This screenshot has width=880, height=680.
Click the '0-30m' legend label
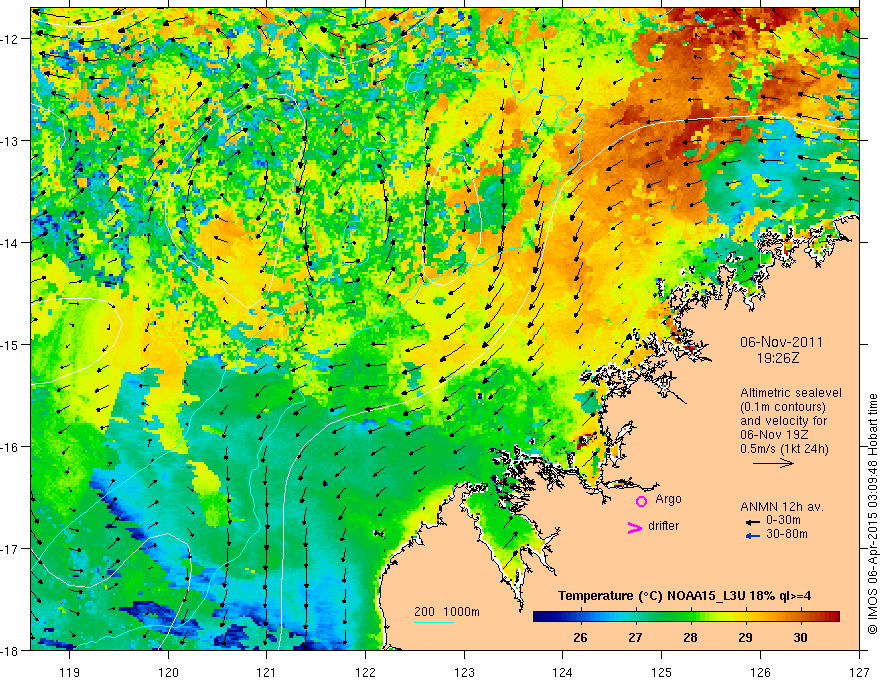coord(783,520)
